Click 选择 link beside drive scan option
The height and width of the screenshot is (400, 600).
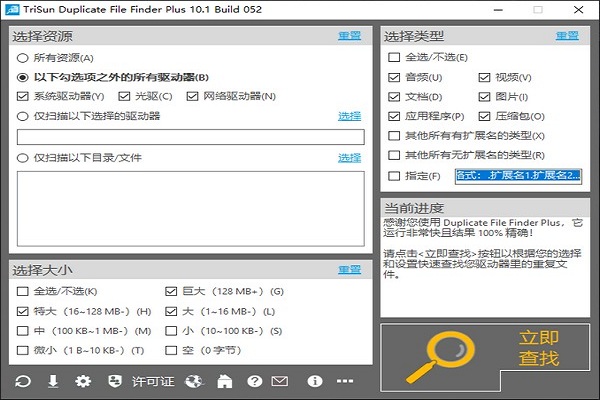(349, 116)
